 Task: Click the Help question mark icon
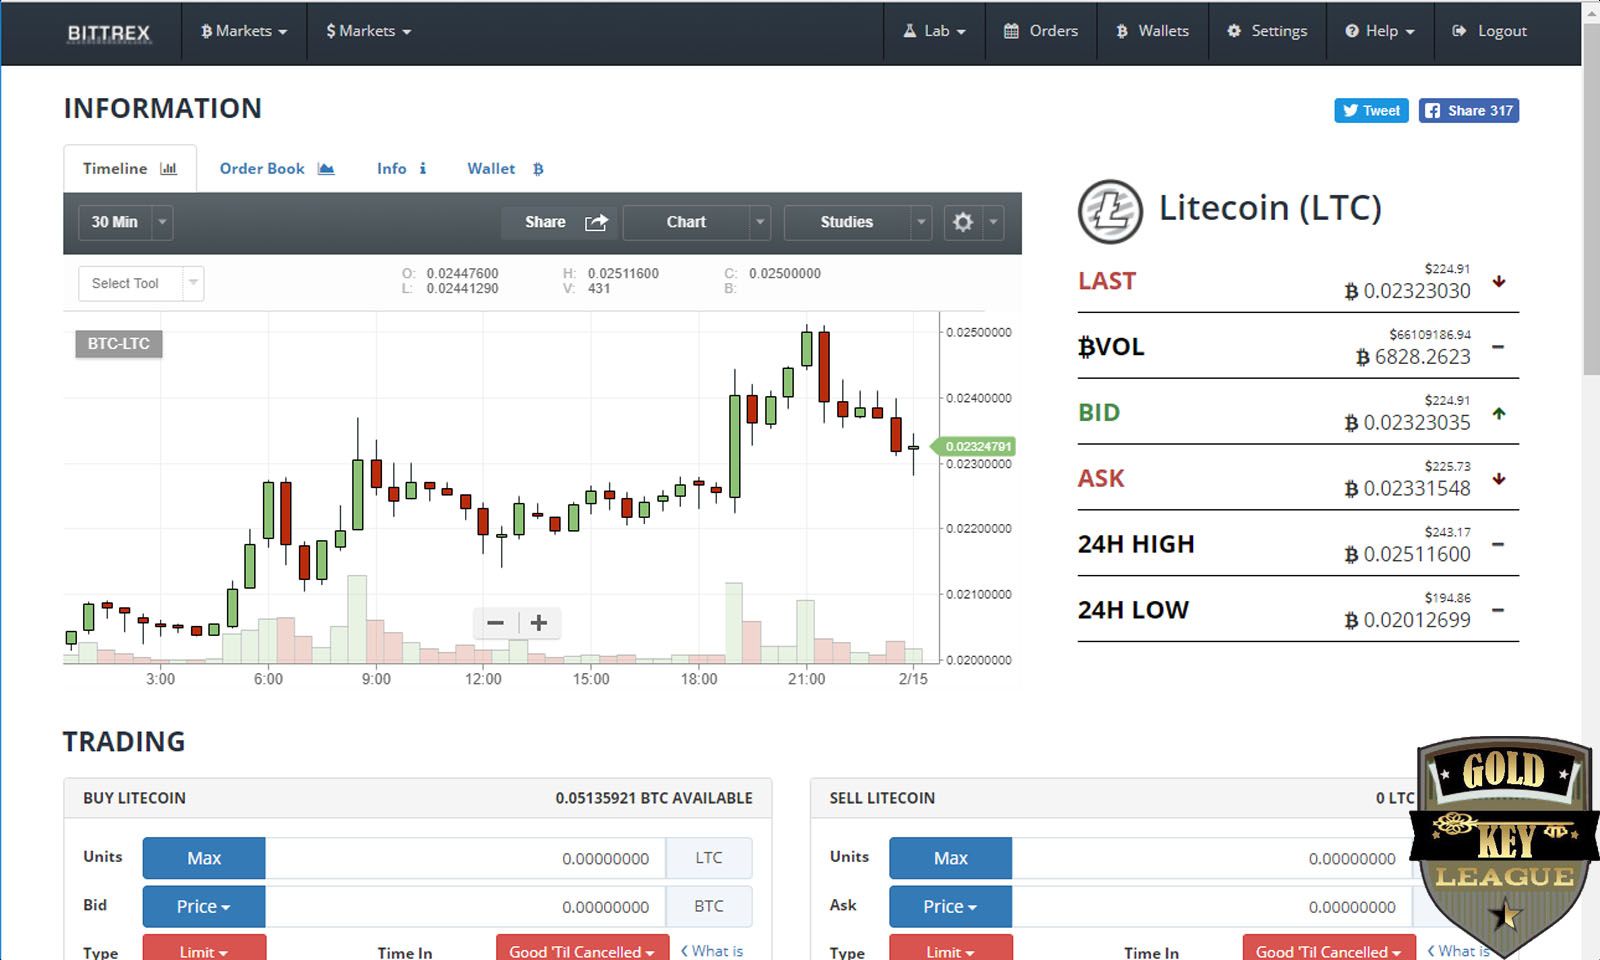point(1354,31)
